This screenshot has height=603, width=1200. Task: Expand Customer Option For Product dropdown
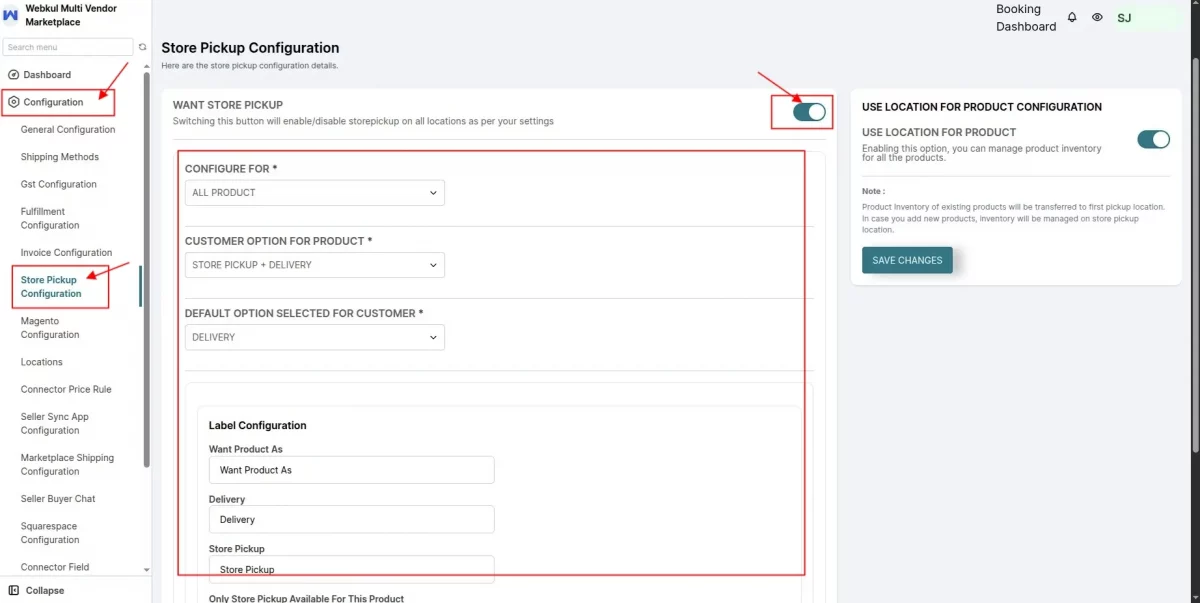tap(315, 265)
